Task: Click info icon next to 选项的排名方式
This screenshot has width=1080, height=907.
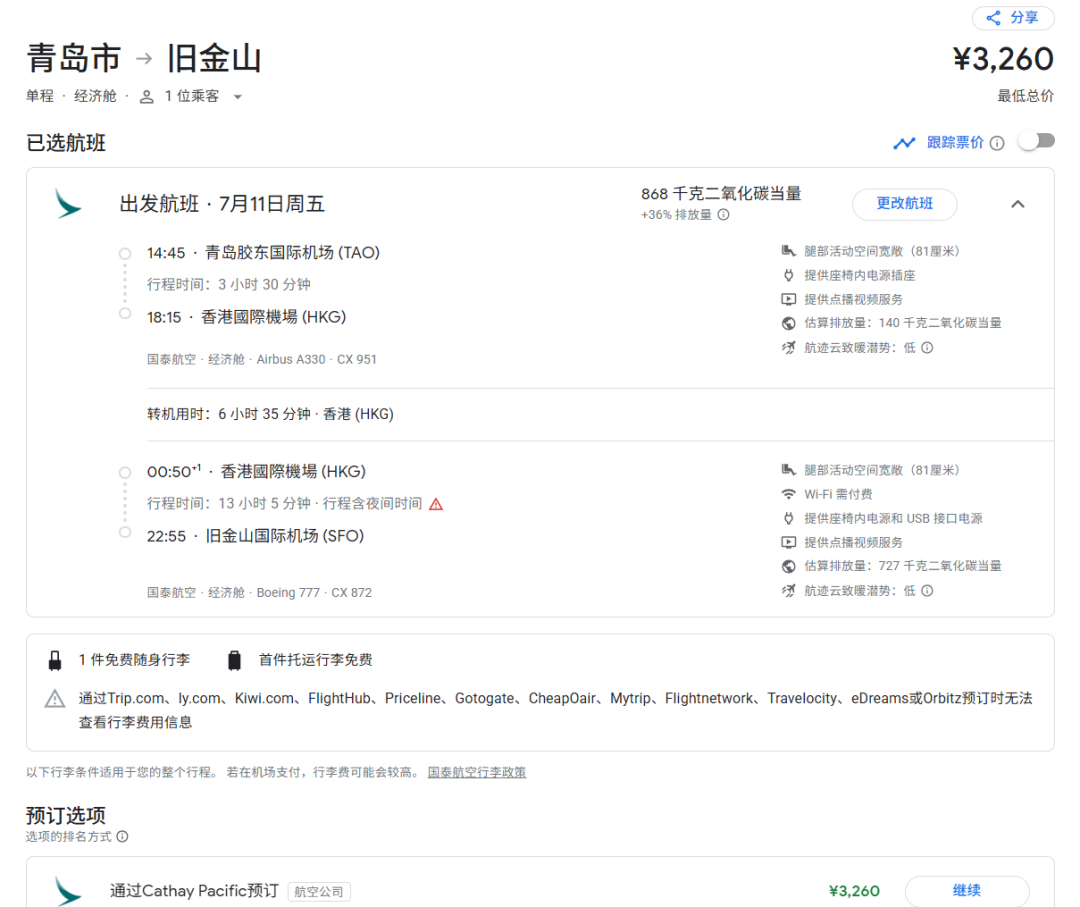Action: [x=122, y=837]
